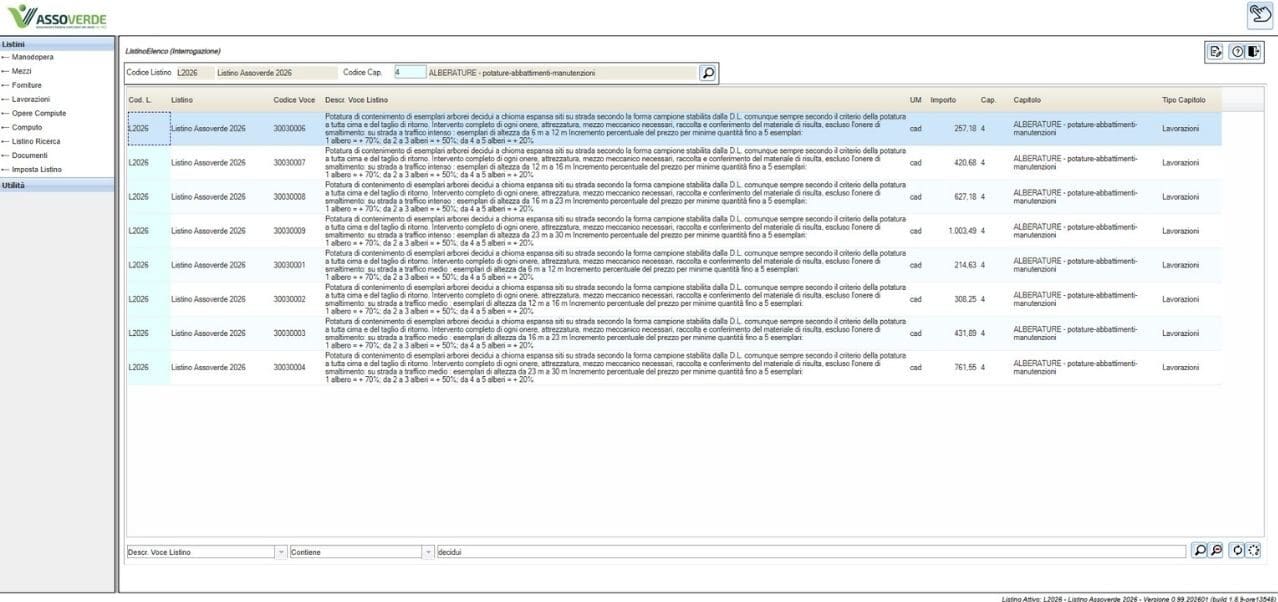Click magnifier next to ALBERATURE chapter field

coord(708,73)
